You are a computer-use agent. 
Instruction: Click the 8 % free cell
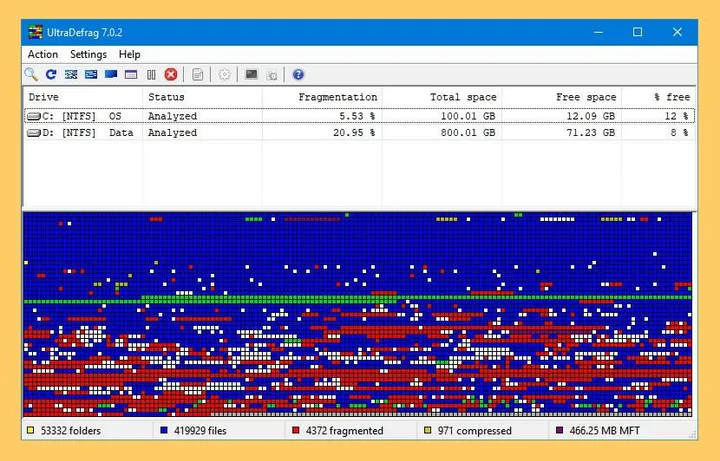pyautogui.click(x=680, y=133)
